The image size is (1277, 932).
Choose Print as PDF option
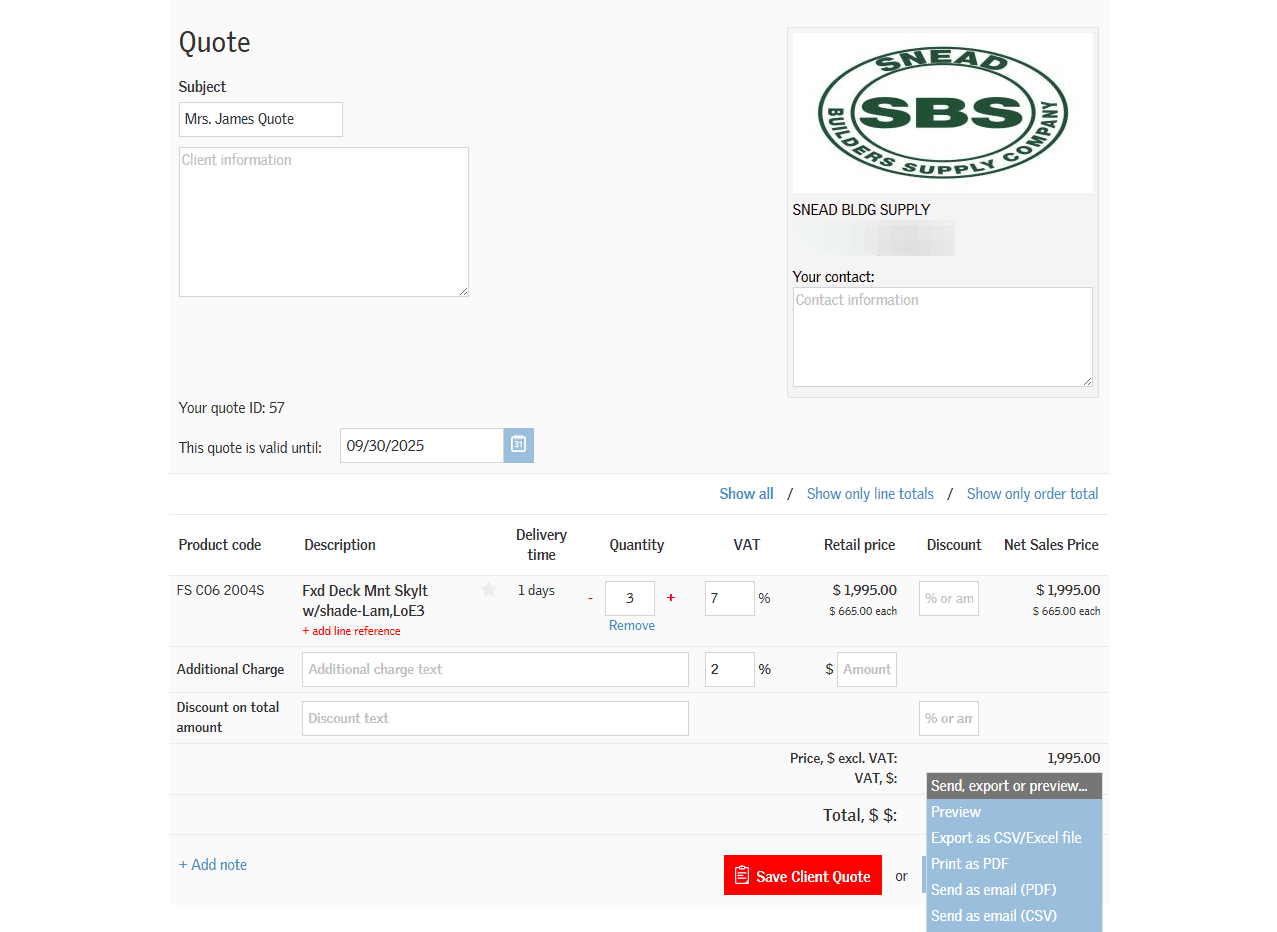[1014, 864]
